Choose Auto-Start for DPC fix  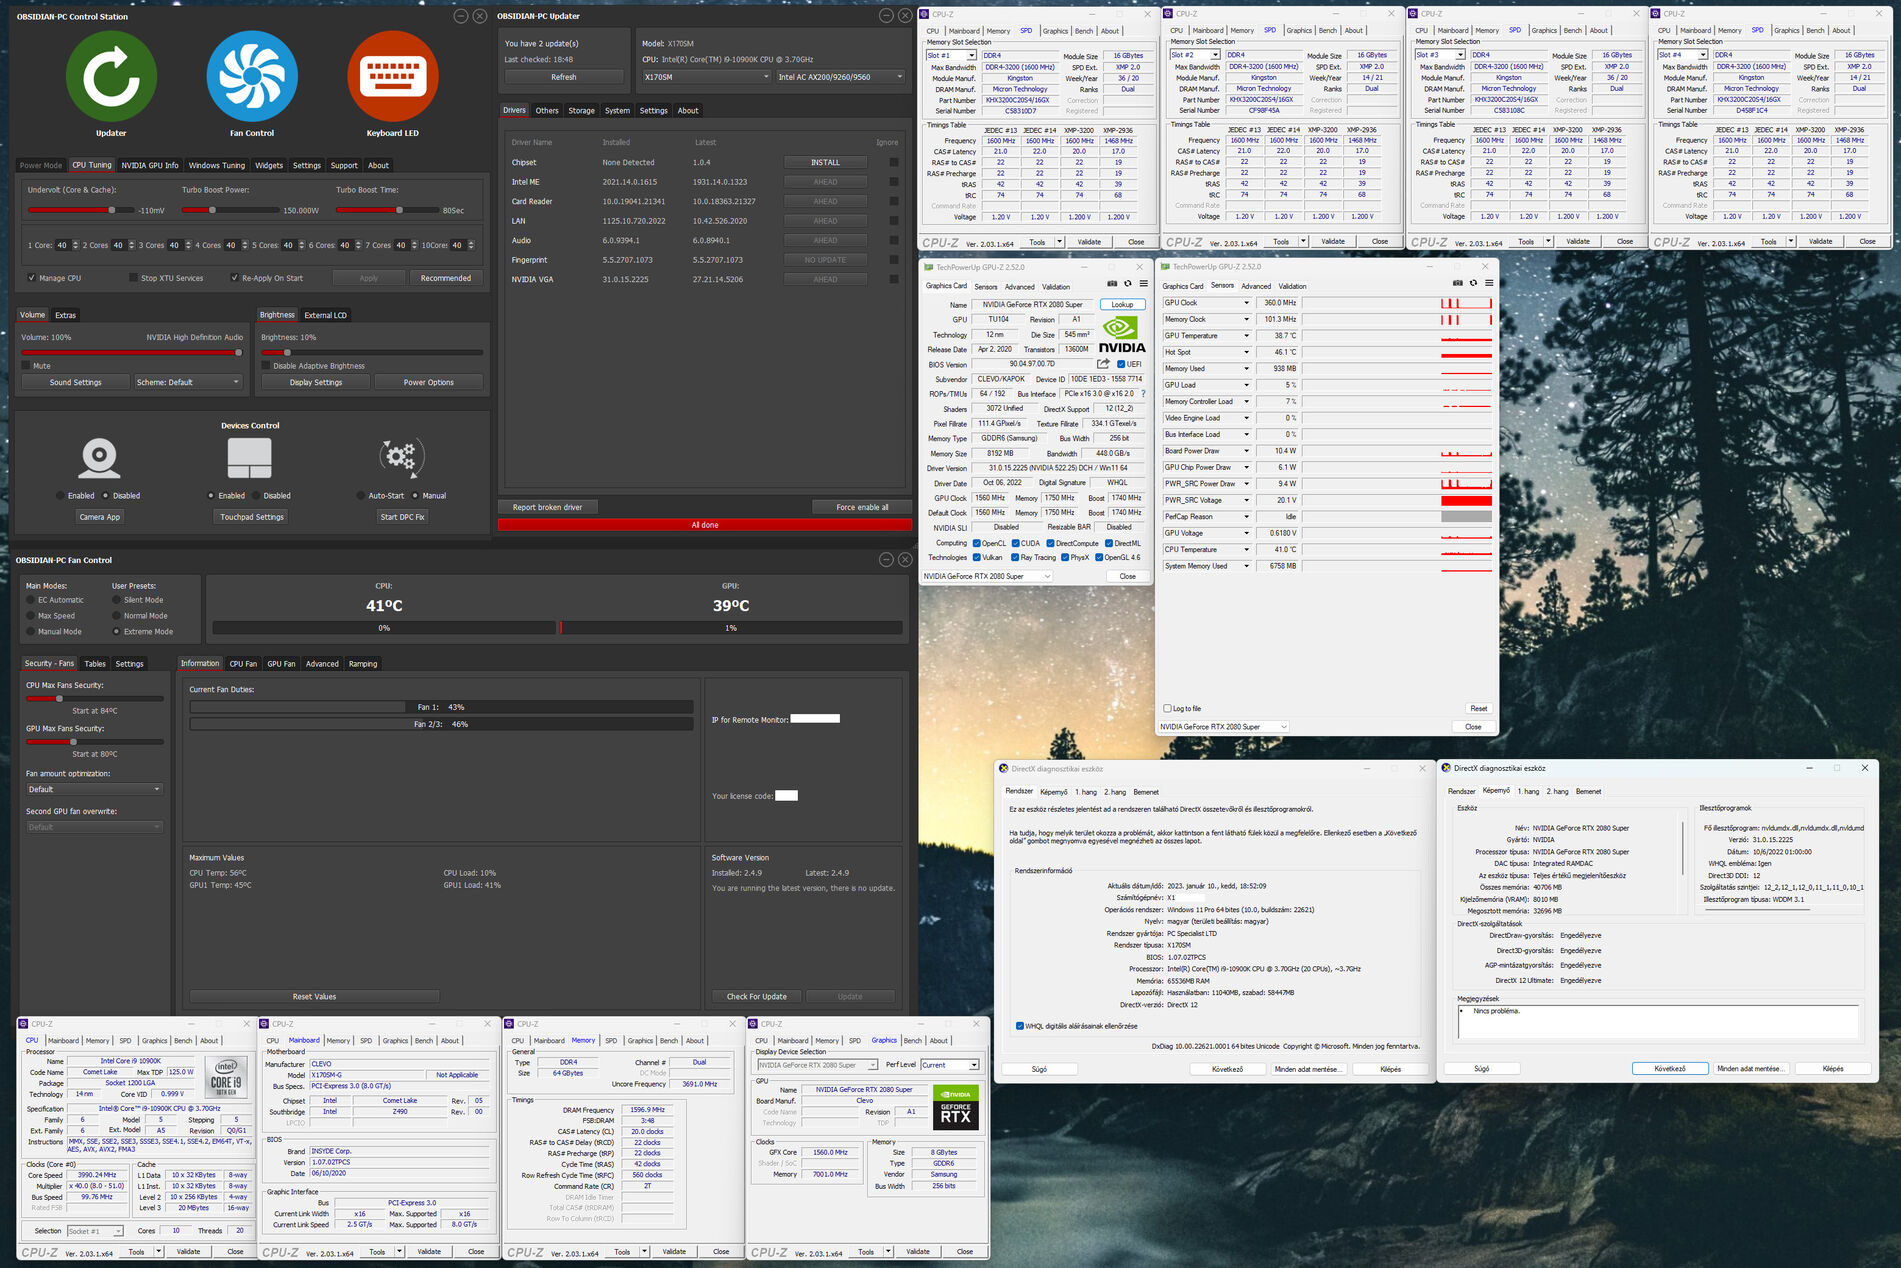tap(361, 496)
